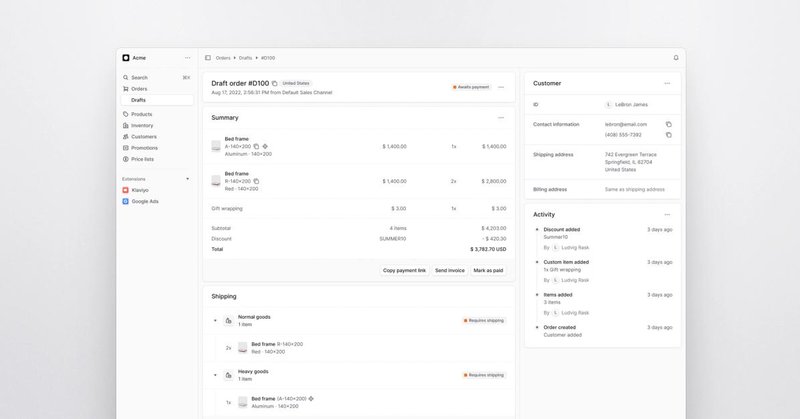Click the Red bed frame thumbnail in Summary

(216, 181)
